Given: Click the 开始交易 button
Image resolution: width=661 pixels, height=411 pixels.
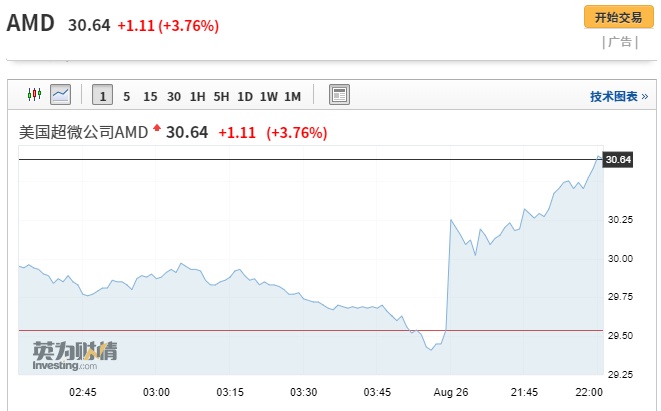Looking at the screenshot, I should point(619,17).
